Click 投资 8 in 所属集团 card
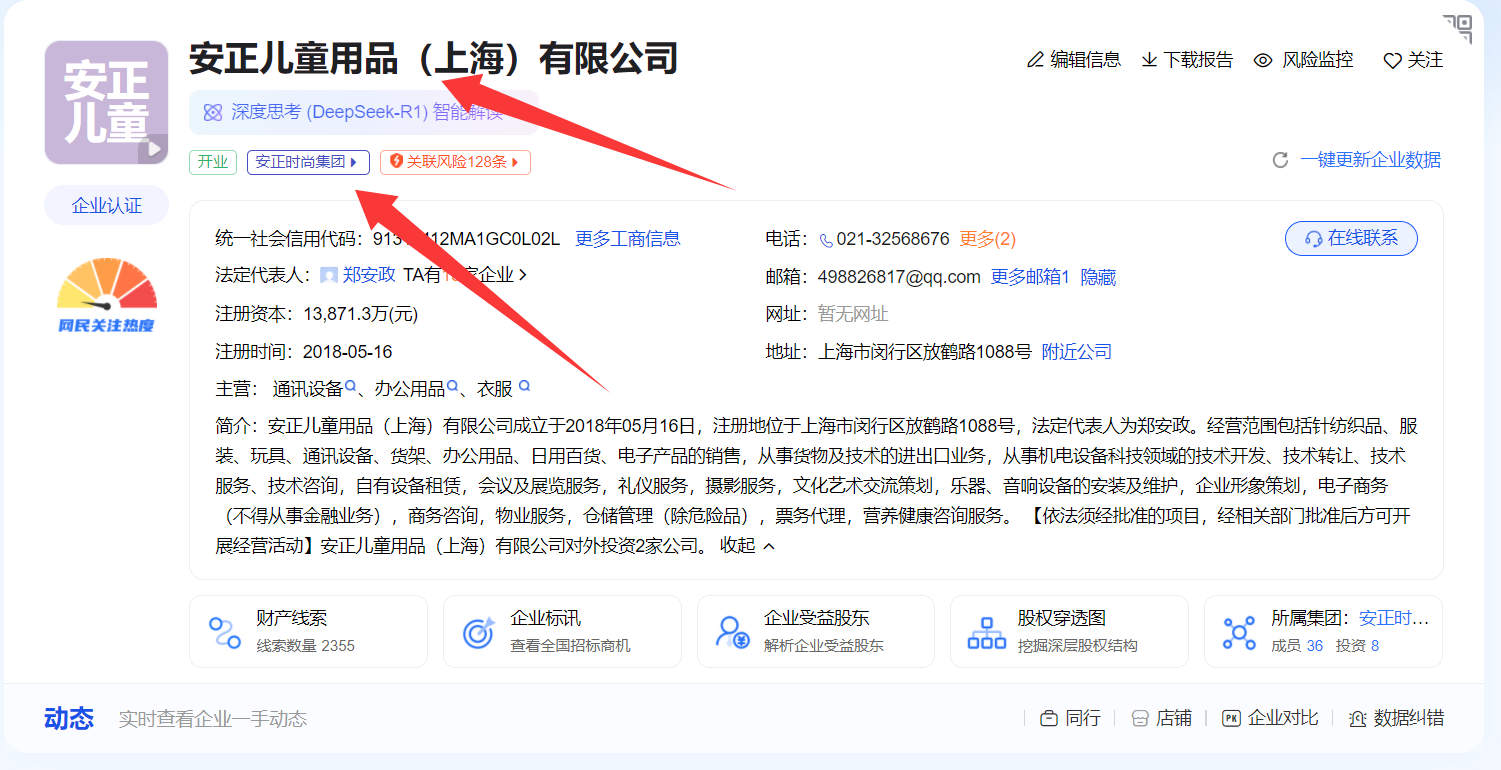The width and height of the screenshot is (1501, 770). (1357, 646)
